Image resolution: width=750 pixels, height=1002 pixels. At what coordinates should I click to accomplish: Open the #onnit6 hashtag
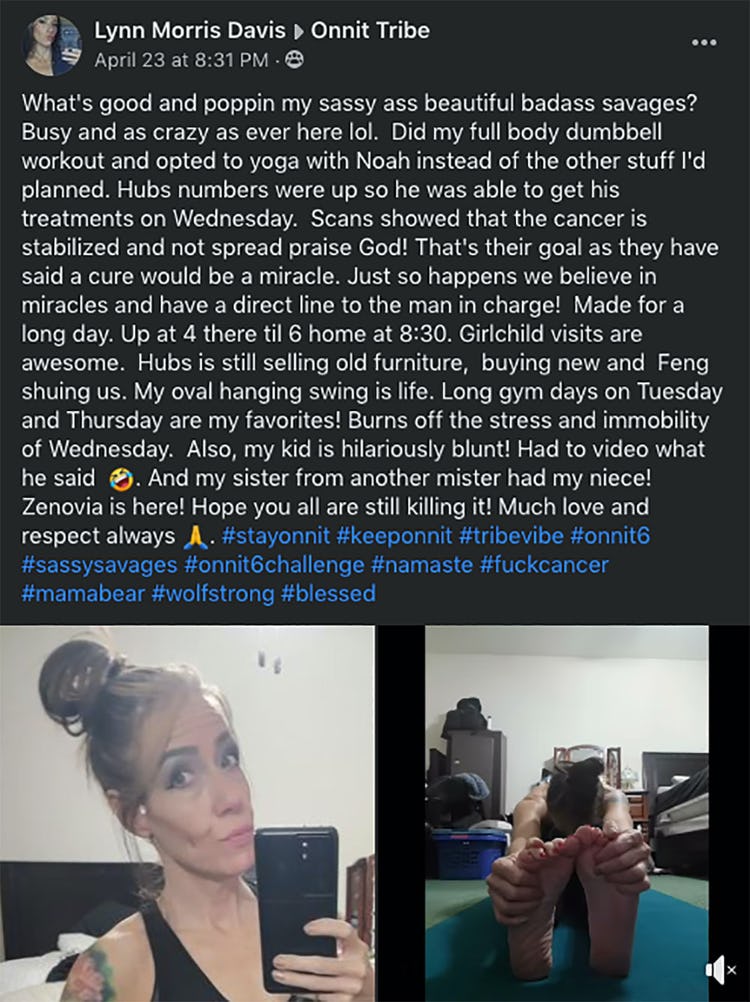pyautogui.click(x=609, y=536)
